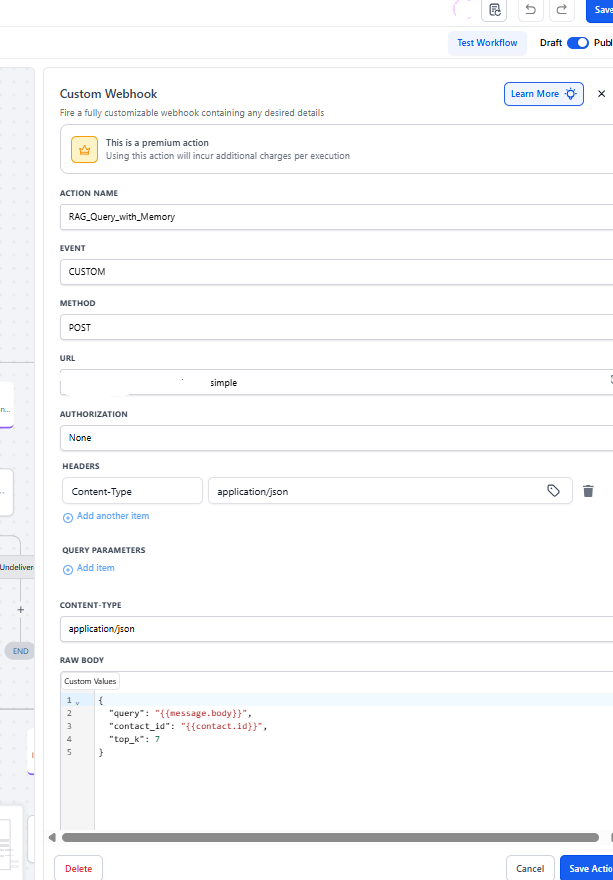
Task: Click line number 5 in code gutter
Action: [x=70, y=752]
